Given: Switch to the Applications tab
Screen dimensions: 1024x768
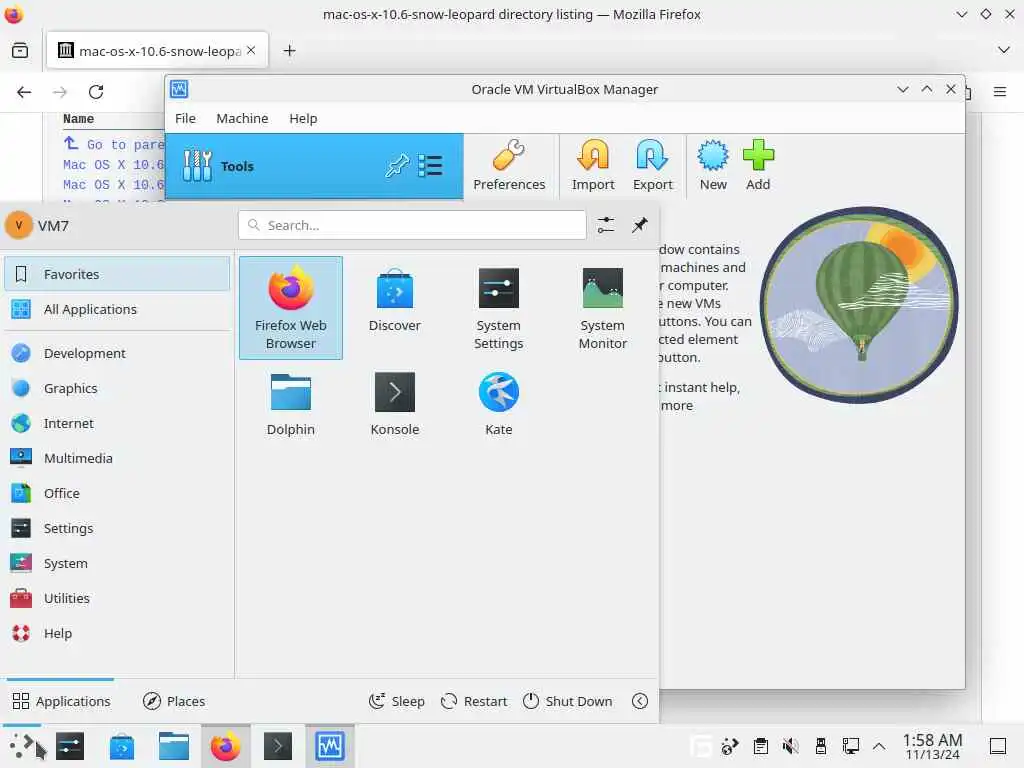Looking at the screenshot, I should click(x=61, y=701).
